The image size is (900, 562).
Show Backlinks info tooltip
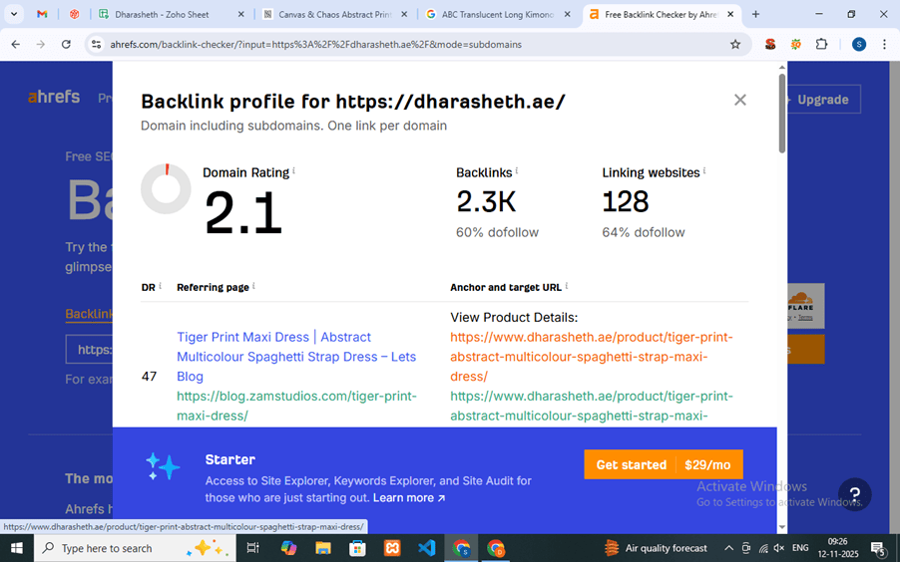click(x=517, y=170)
